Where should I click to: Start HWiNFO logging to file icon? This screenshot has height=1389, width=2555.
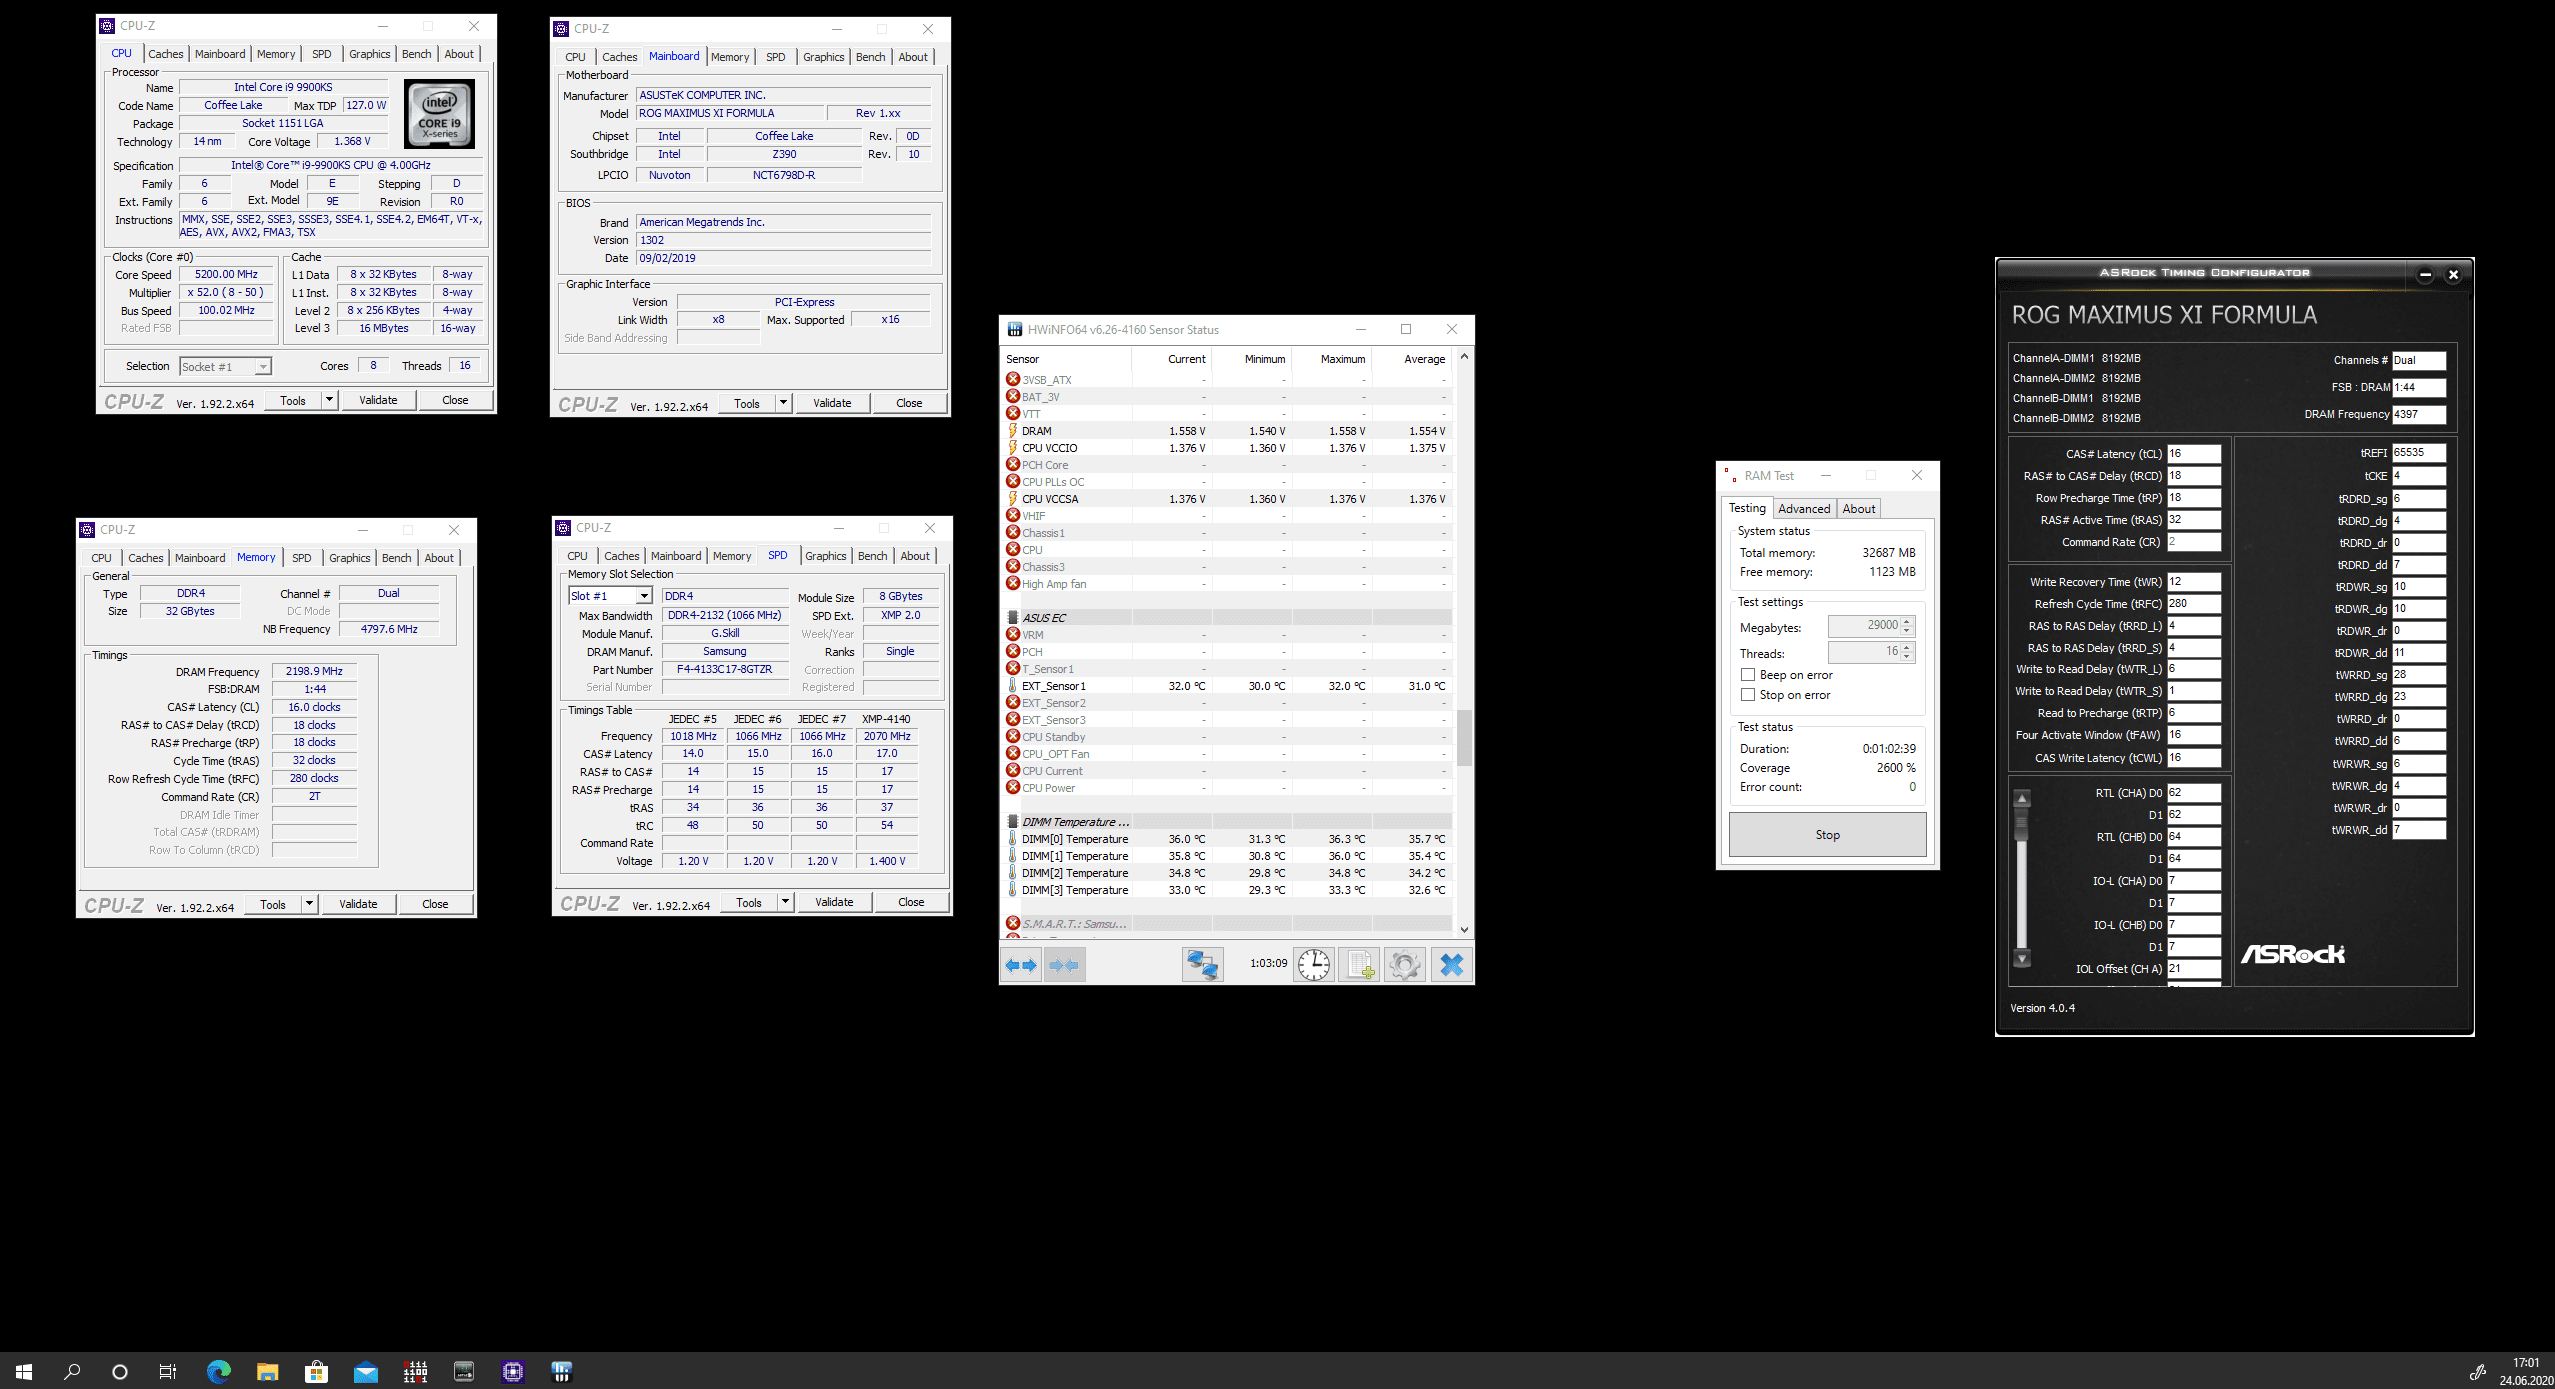(x=1360, y=965)
